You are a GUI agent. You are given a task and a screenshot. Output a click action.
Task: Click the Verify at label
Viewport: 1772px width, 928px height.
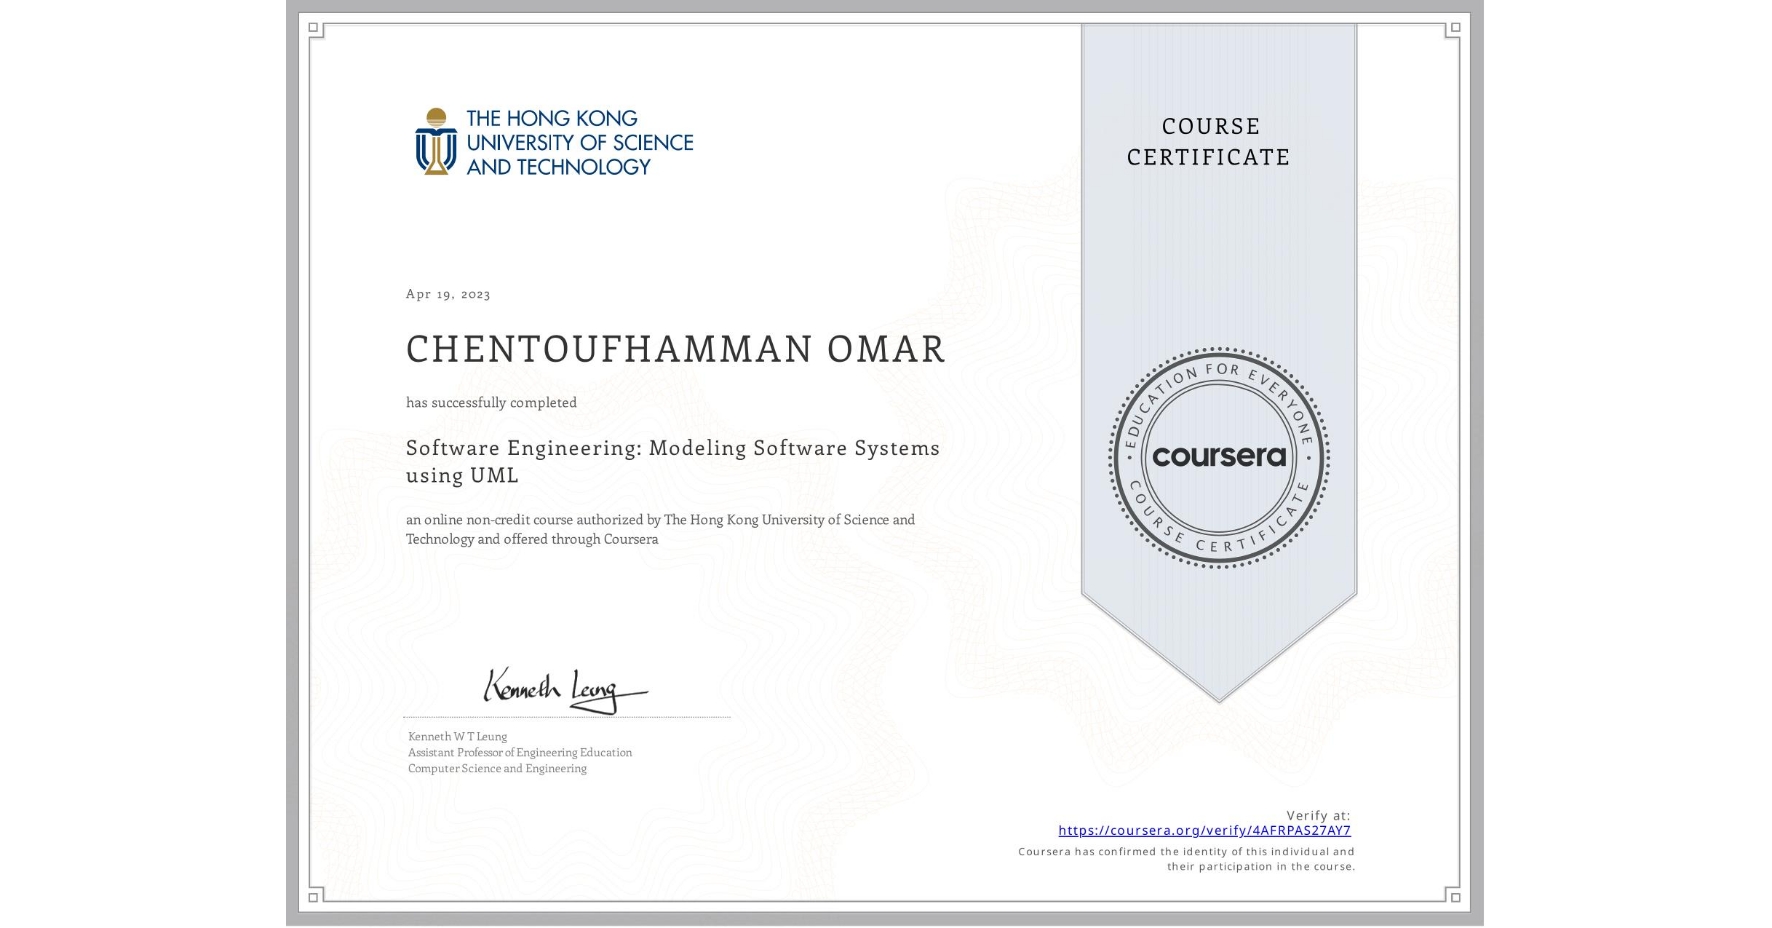pyautogui.click(x=1317, y=813)
